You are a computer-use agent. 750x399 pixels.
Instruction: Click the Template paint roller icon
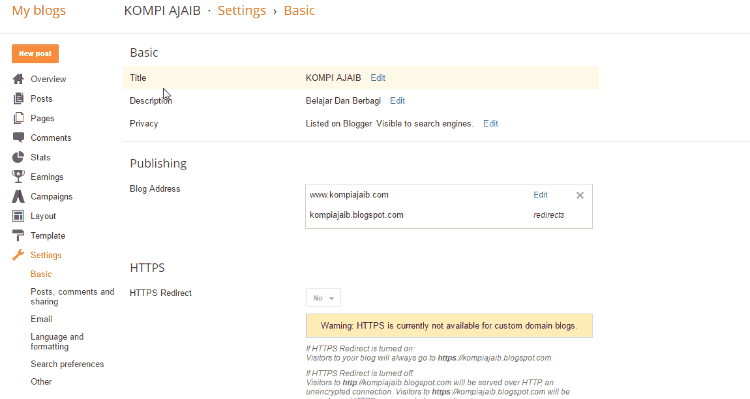pos(18,235)
